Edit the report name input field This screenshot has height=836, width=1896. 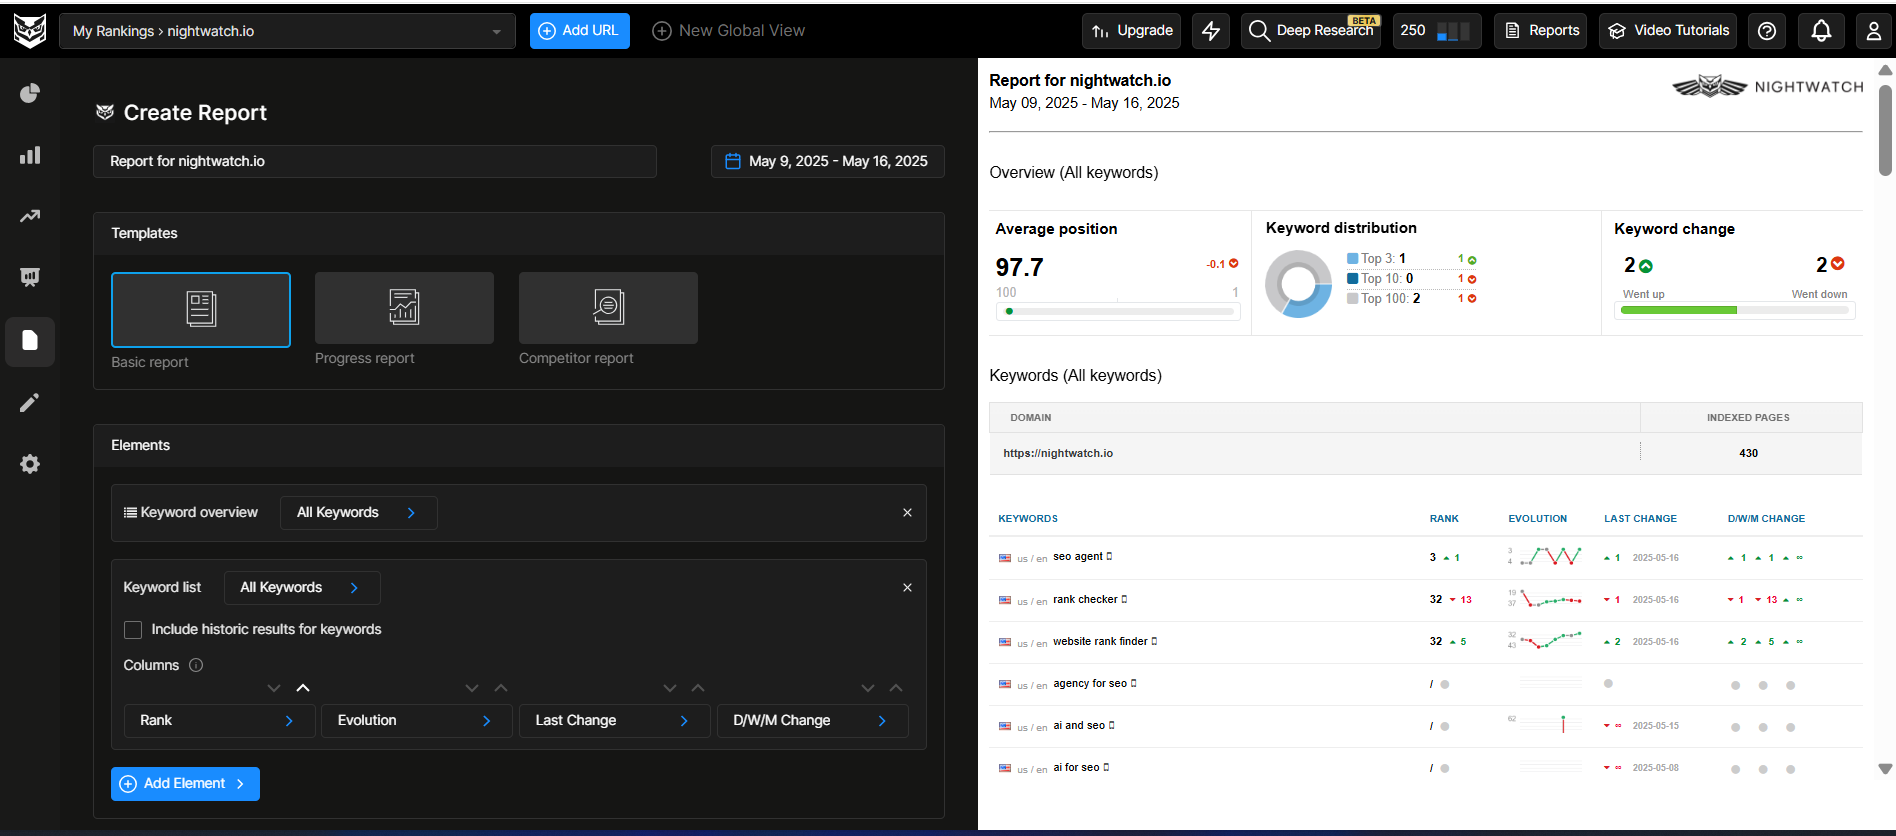point(374,162)
